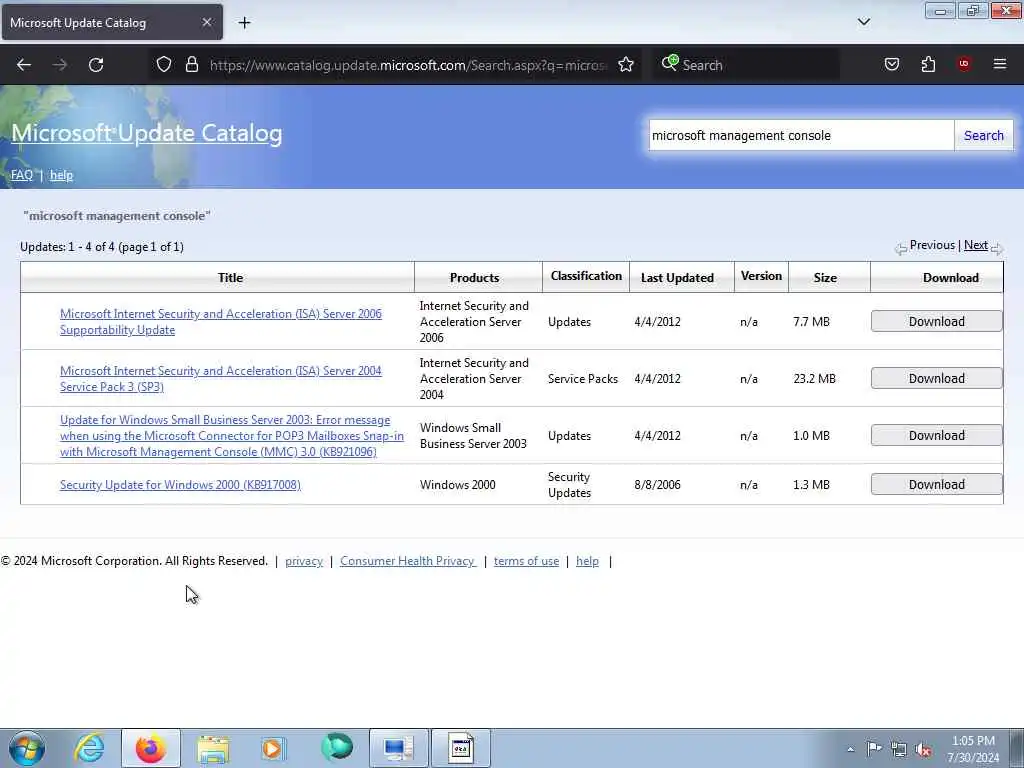Viewport: 1024px width, 768px height.
Task: Select the Service Packs classification cell
Action: click(583, 378)
